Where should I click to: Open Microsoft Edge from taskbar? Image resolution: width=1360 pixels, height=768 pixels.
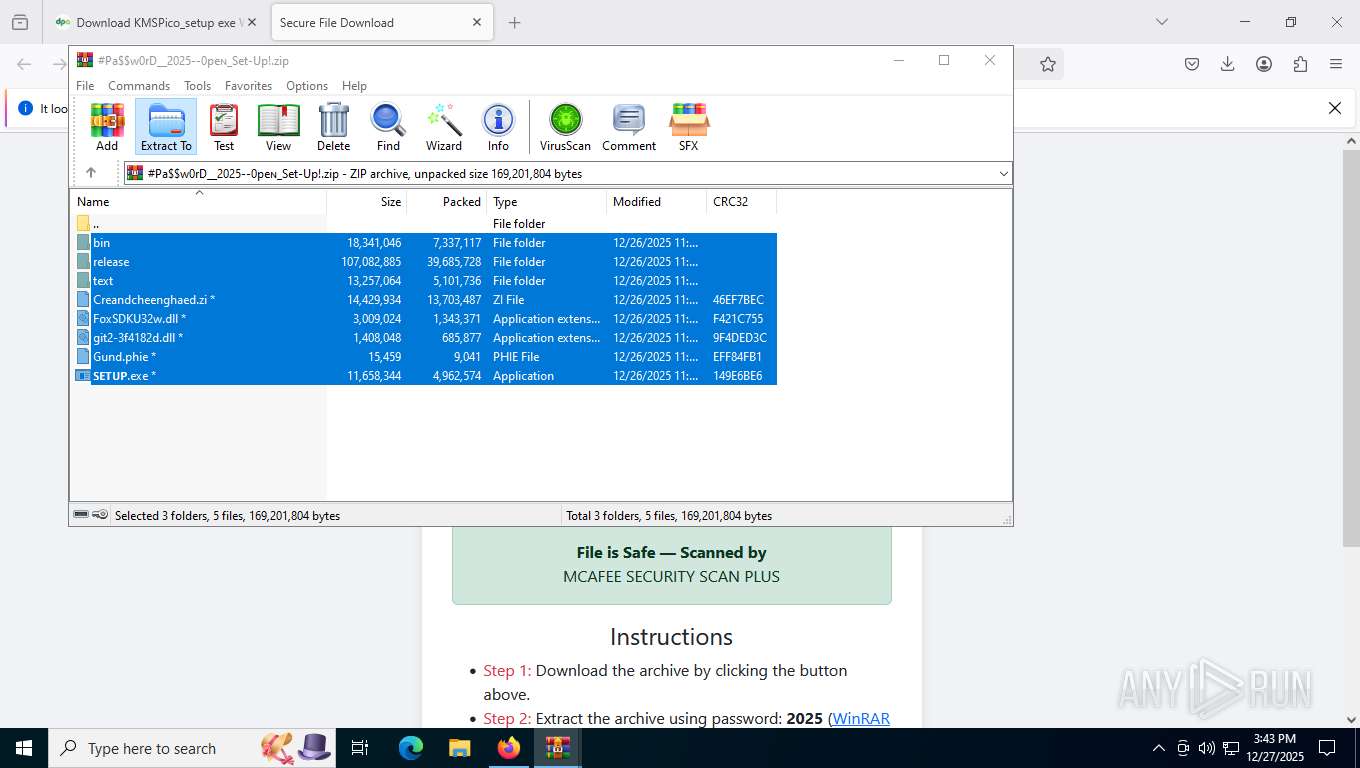tap(411, 748)
